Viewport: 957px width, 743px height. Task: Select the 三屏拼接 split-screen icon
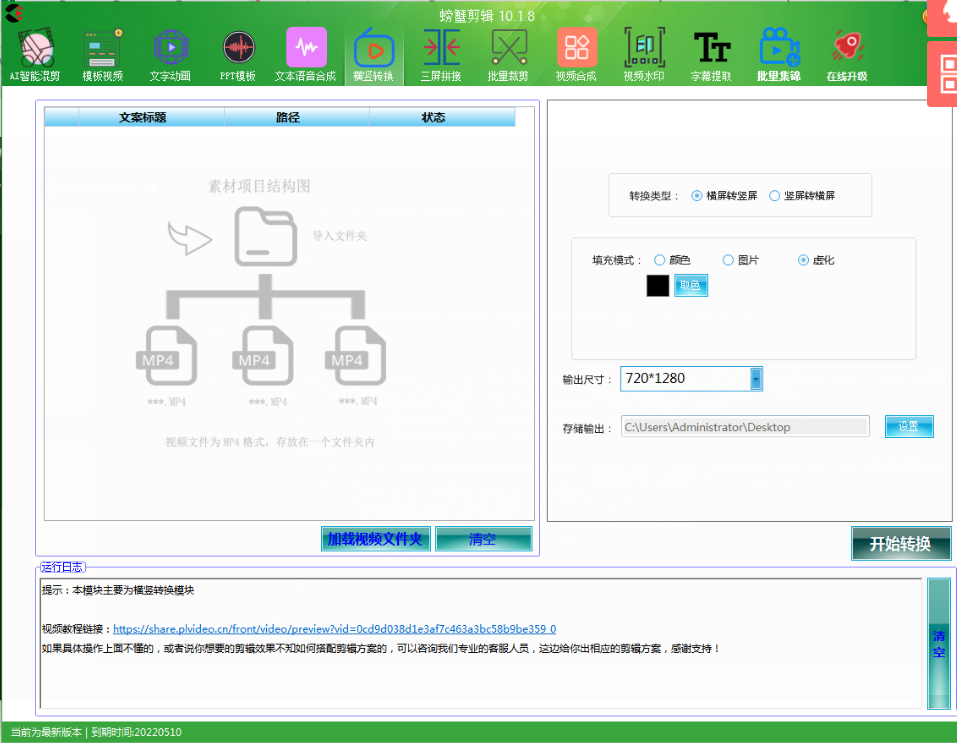441,50
